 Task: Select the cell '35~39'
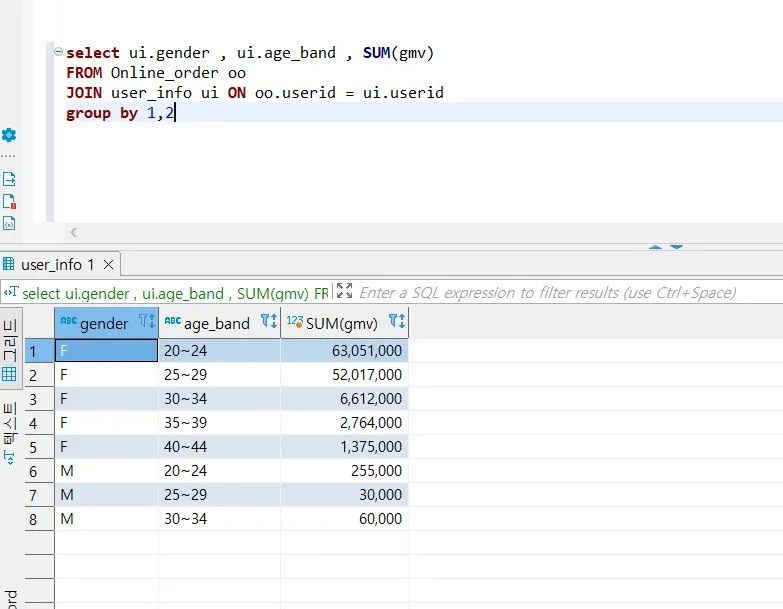point(219,422)
